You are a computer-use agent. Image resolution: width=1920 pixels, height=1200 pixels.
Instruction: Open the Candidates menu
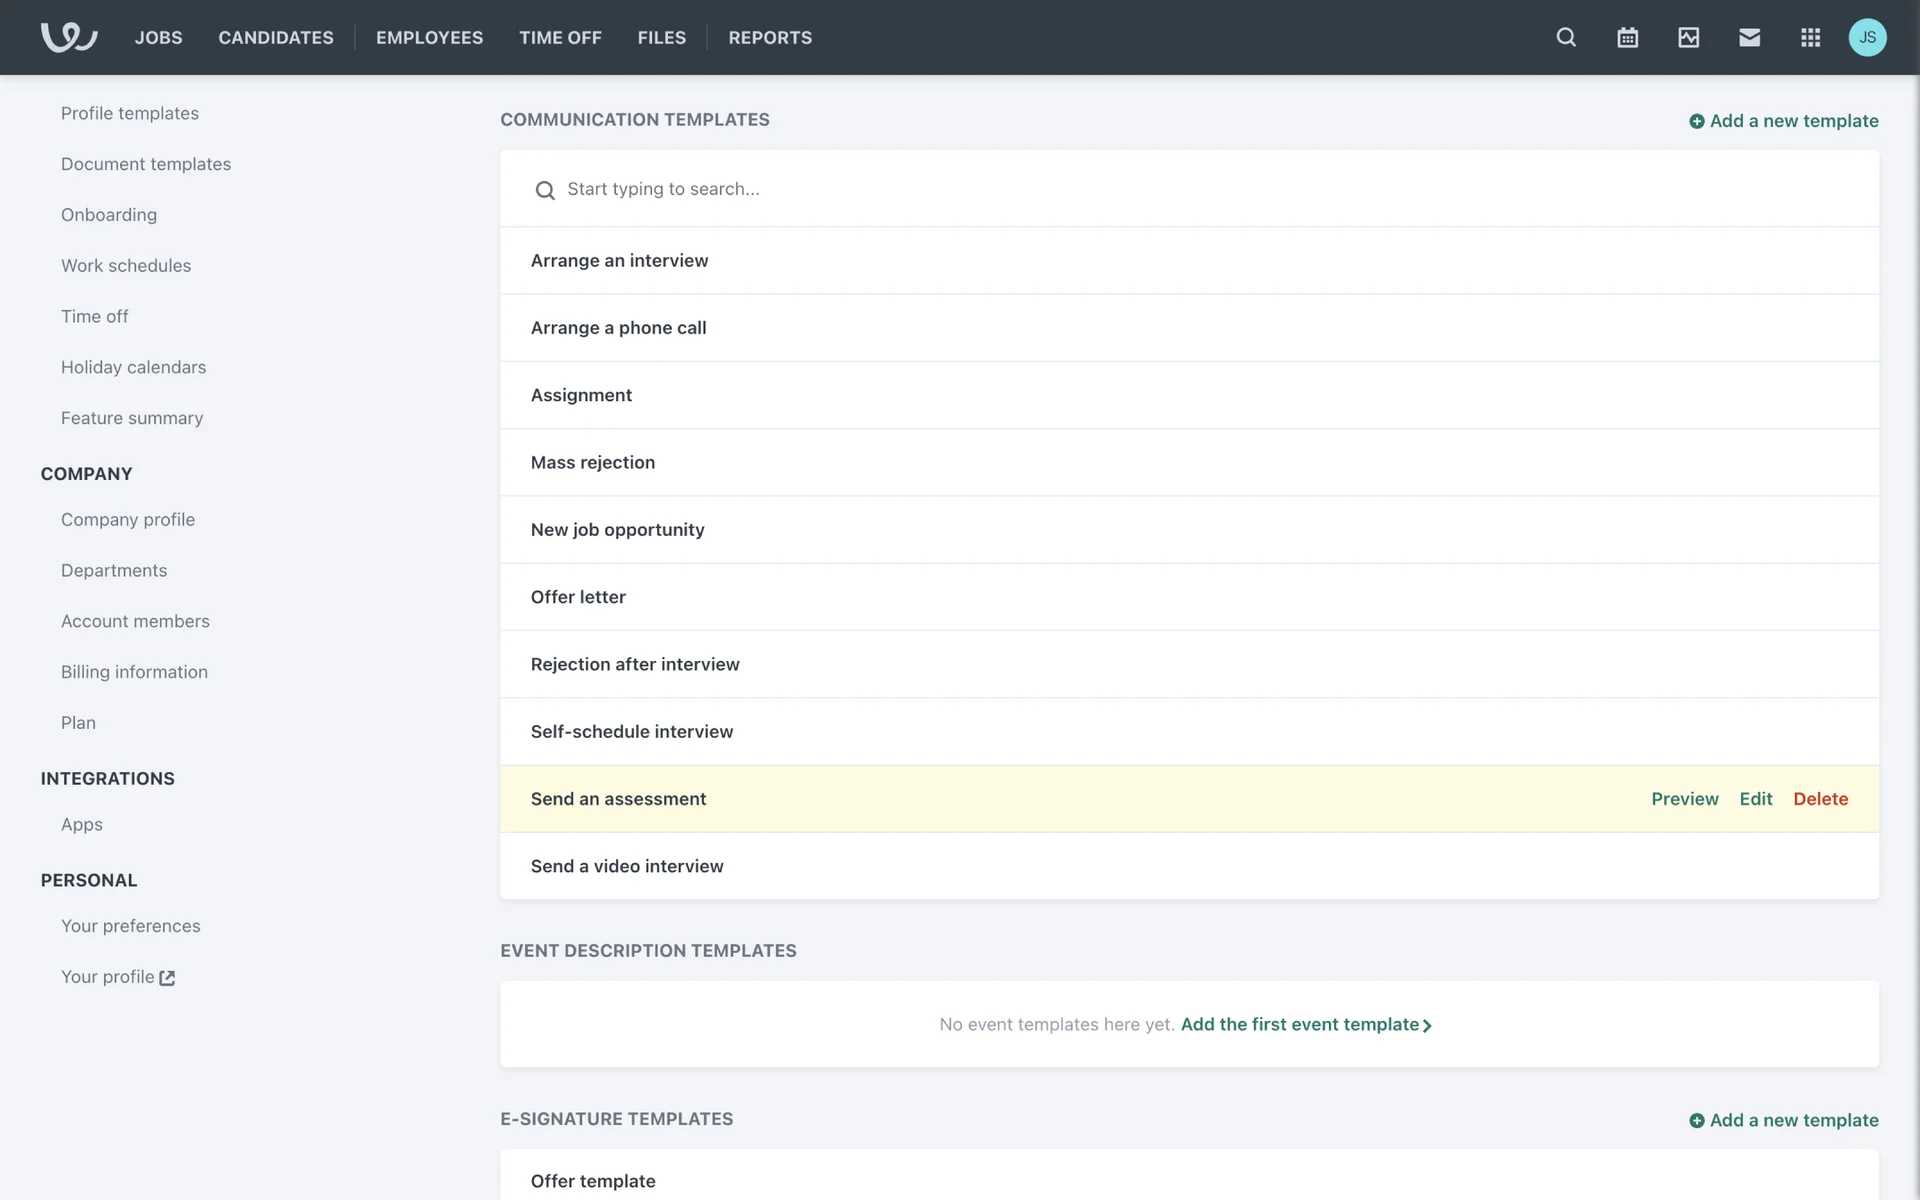click(x=276, y=37)
